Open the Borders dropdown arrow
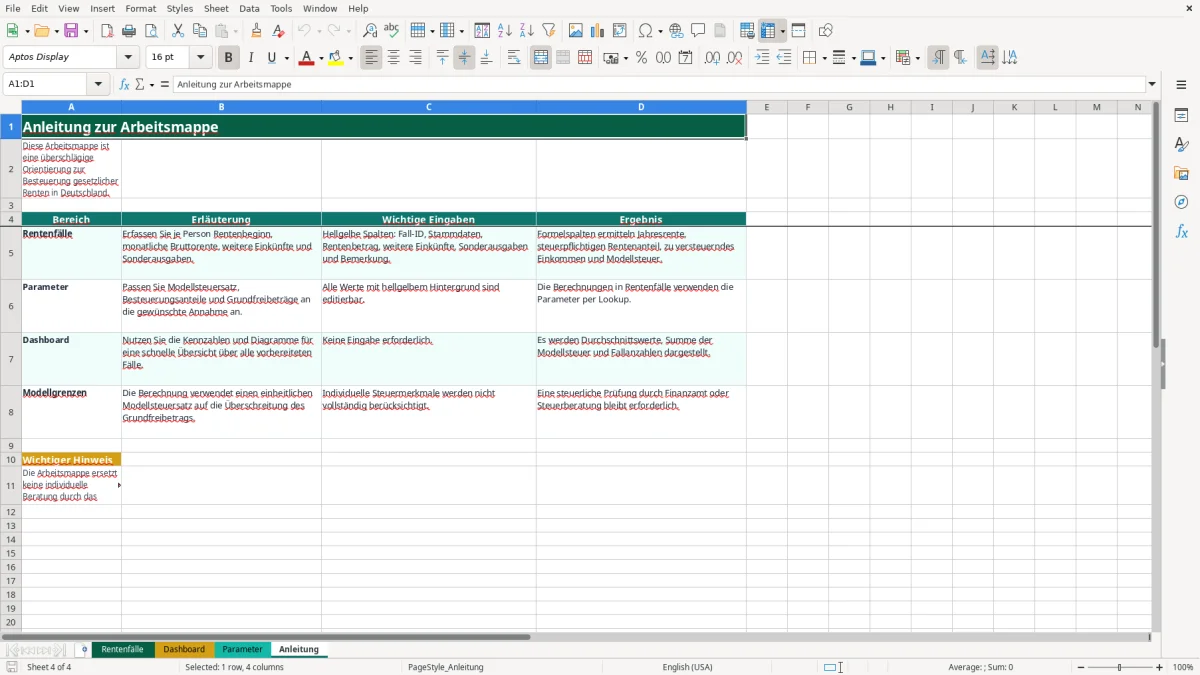Viewport: 1200px width, 675px height. (x=825, y=58)
